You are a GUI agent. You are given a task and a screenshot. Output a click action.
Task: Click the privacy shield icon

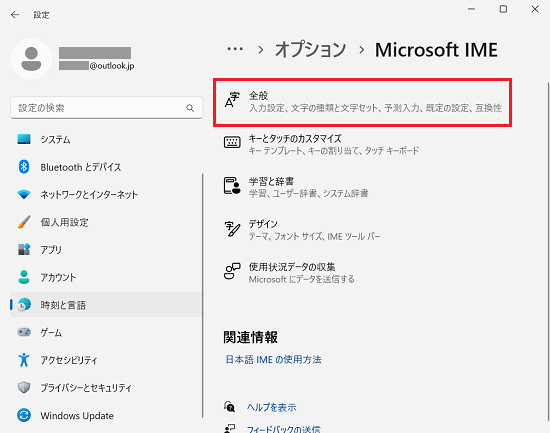(24, 387)
